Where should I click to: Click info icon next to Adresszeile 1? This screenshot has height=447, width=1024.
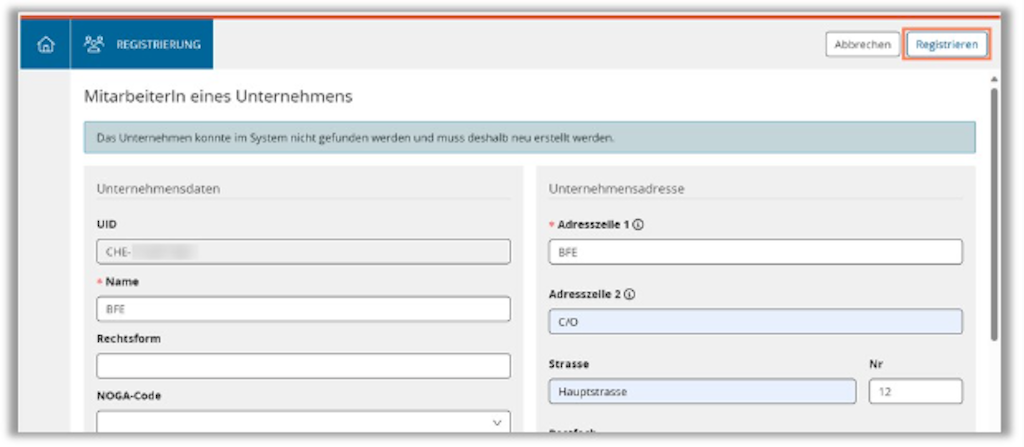pyautogui.click(x=638, y=225)
